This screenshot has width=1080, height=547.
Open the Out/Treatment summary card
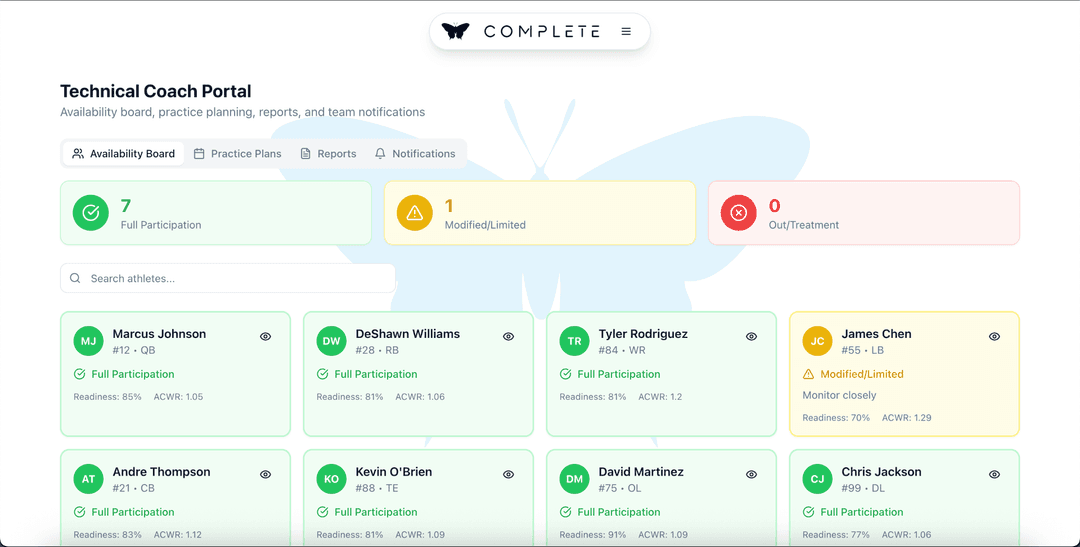point(864,213)
